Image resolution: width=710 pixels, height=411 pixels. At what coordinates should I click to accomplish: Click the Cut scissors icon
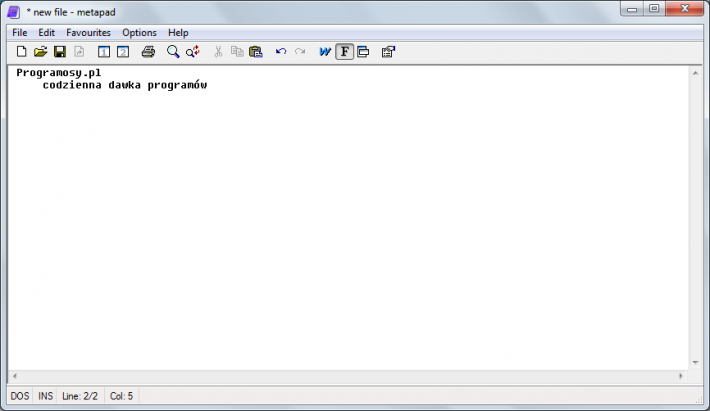click(218, 52)
